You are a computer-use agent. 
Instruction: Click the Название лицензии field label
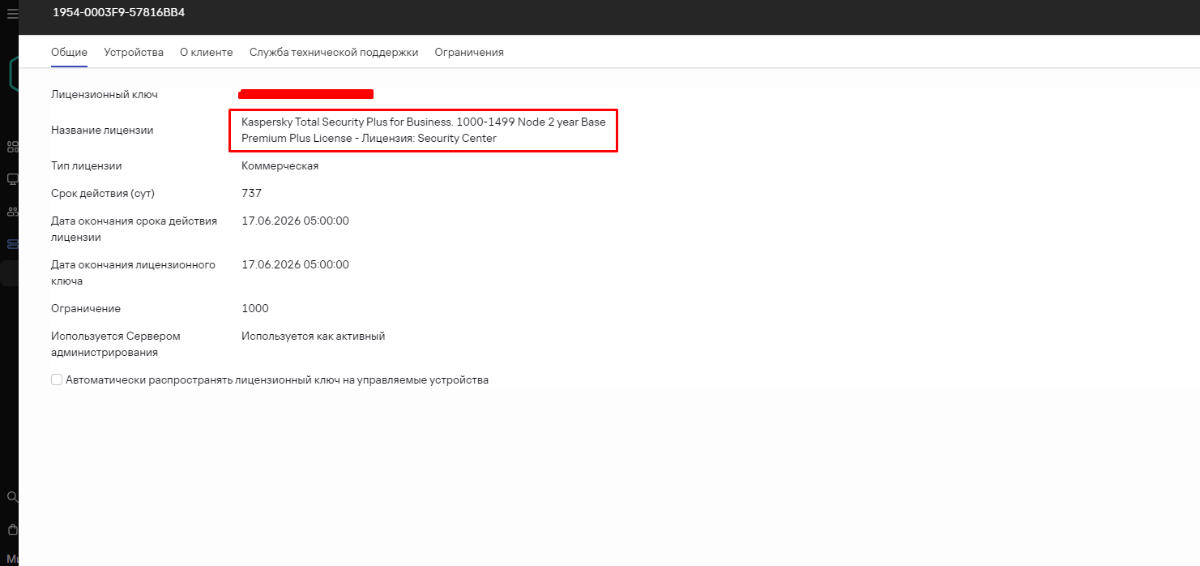(102, 130)
